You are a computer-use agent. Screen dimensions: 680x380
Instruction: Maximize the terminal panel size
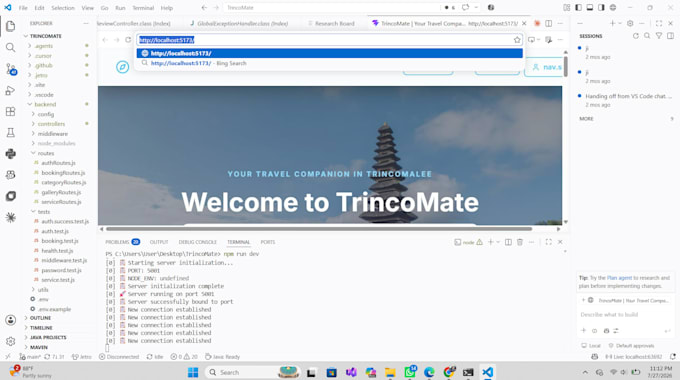pyautogui.click(x=549, y=242)
